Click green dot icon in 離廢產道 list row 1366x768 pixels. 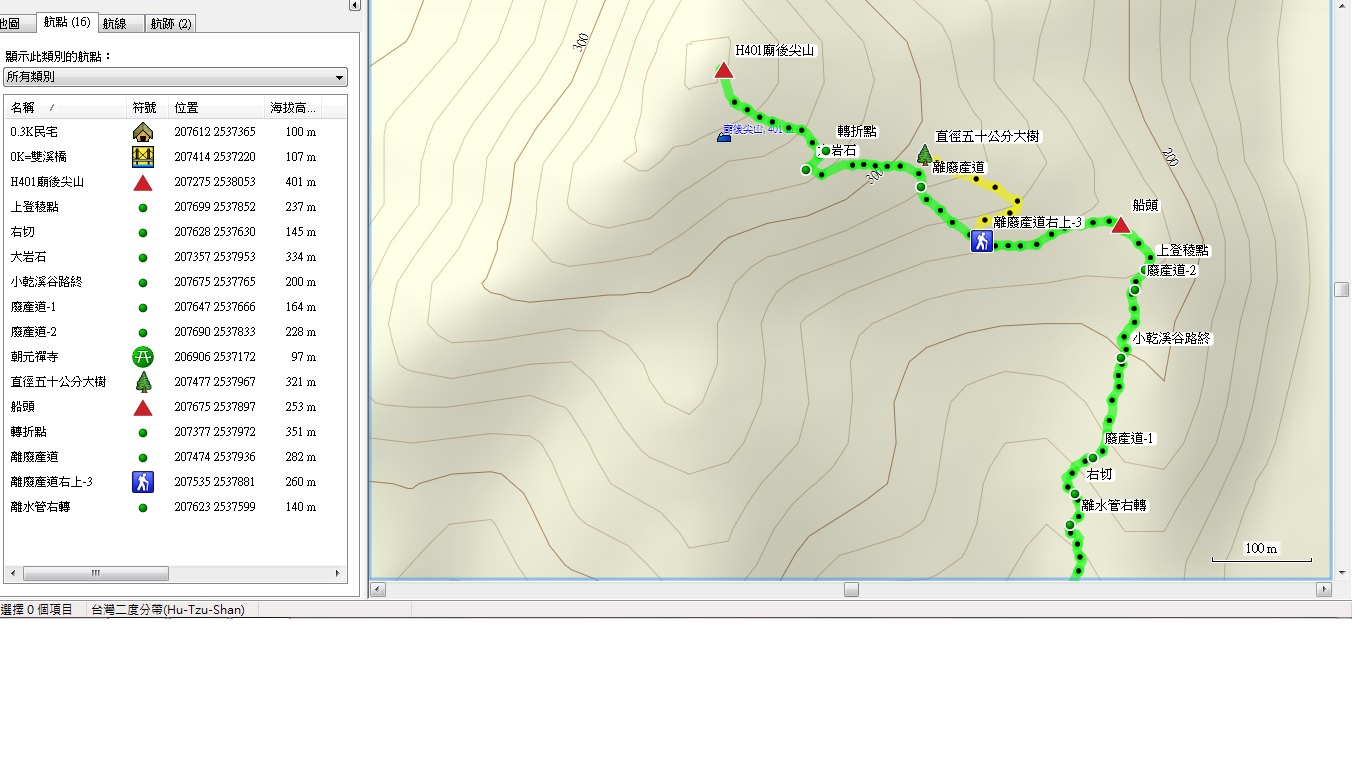coord(143,457)
